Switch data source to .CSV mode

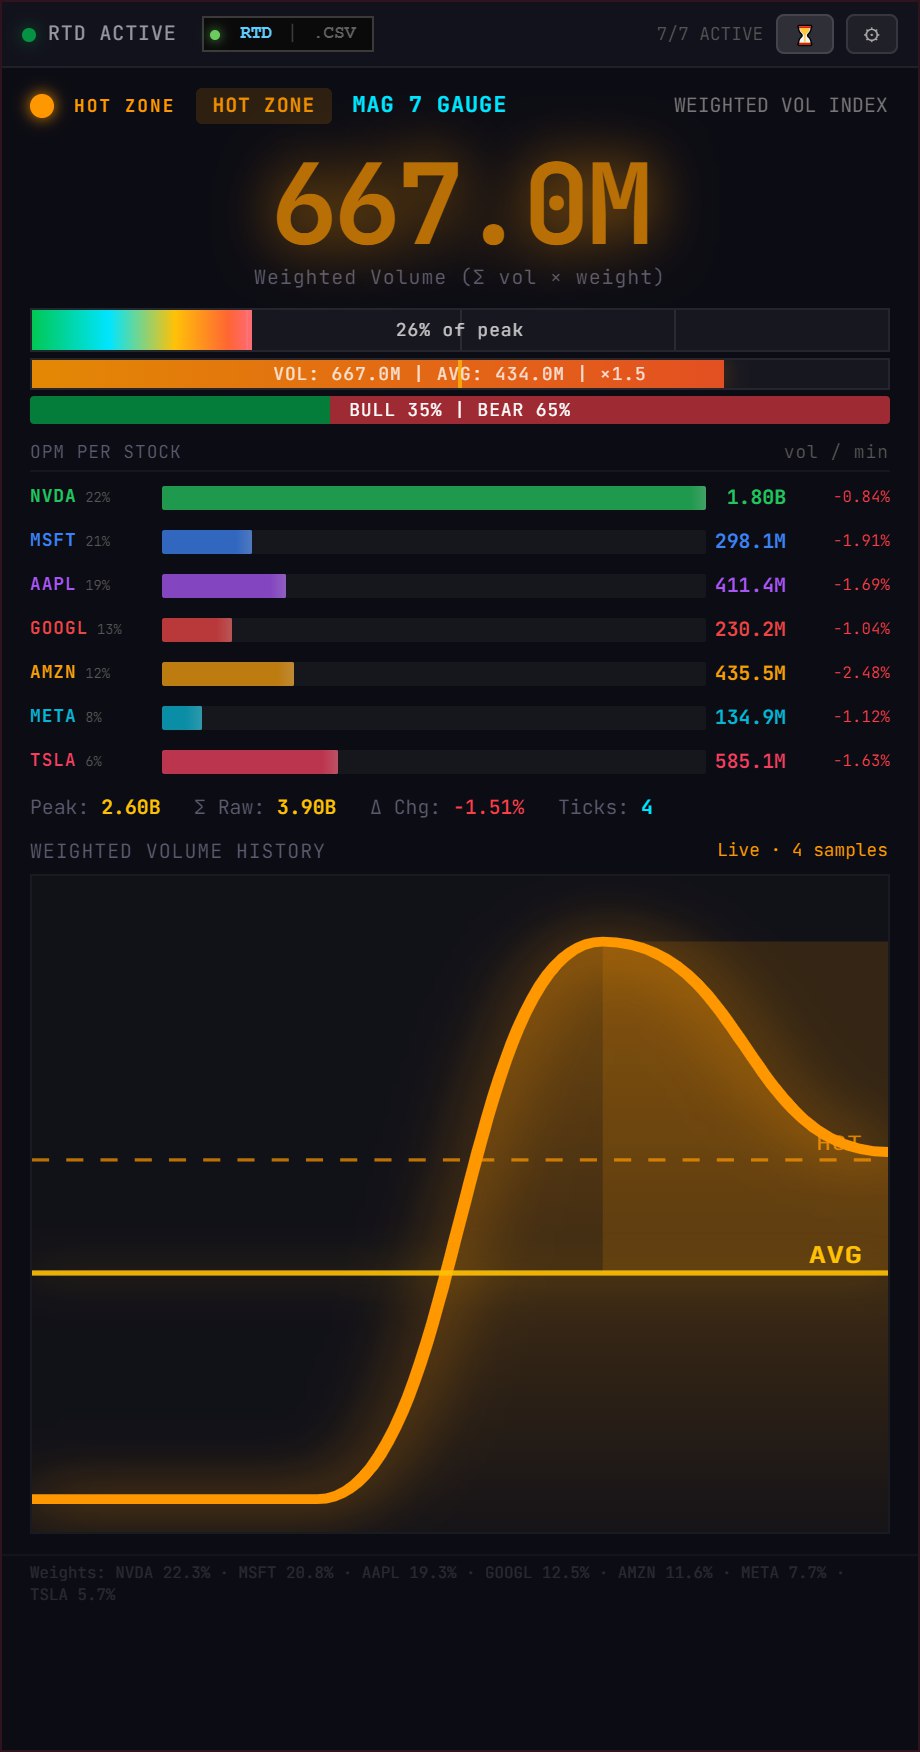point(335,33)
